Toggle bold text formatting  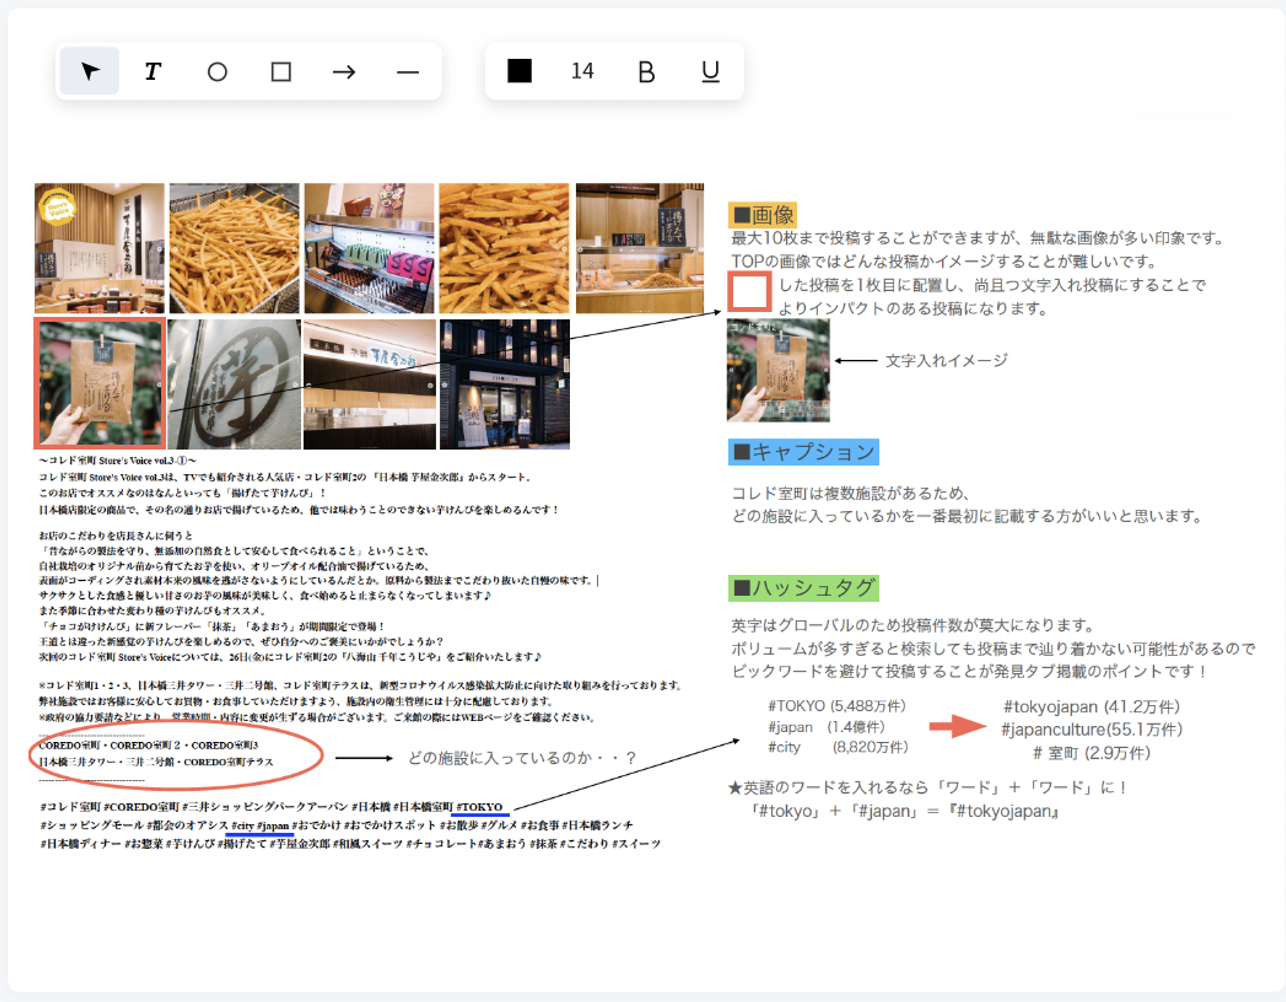648,71
